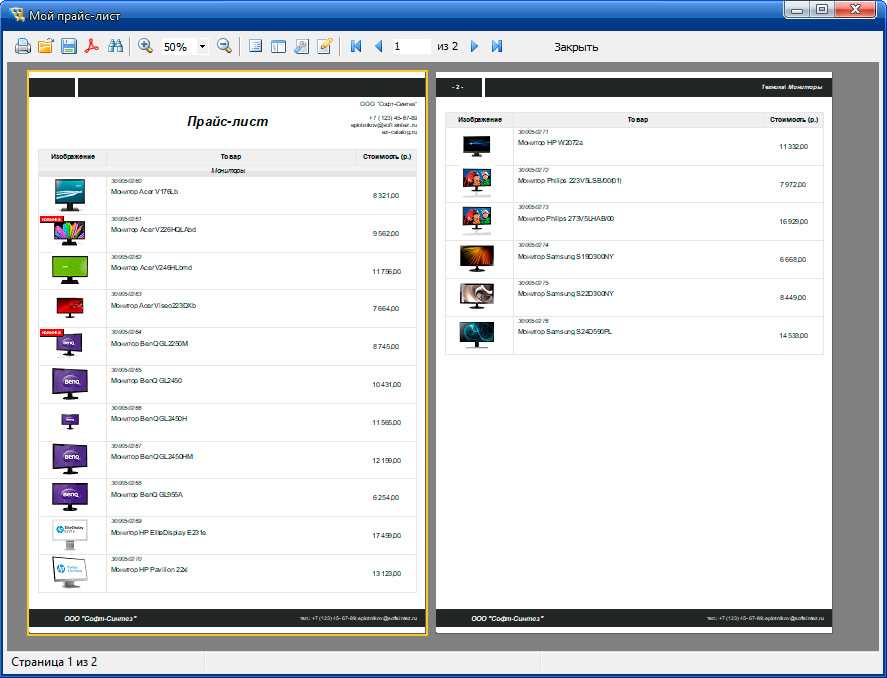Click the Samsung S24D590PL monitor image

[476, 335]
